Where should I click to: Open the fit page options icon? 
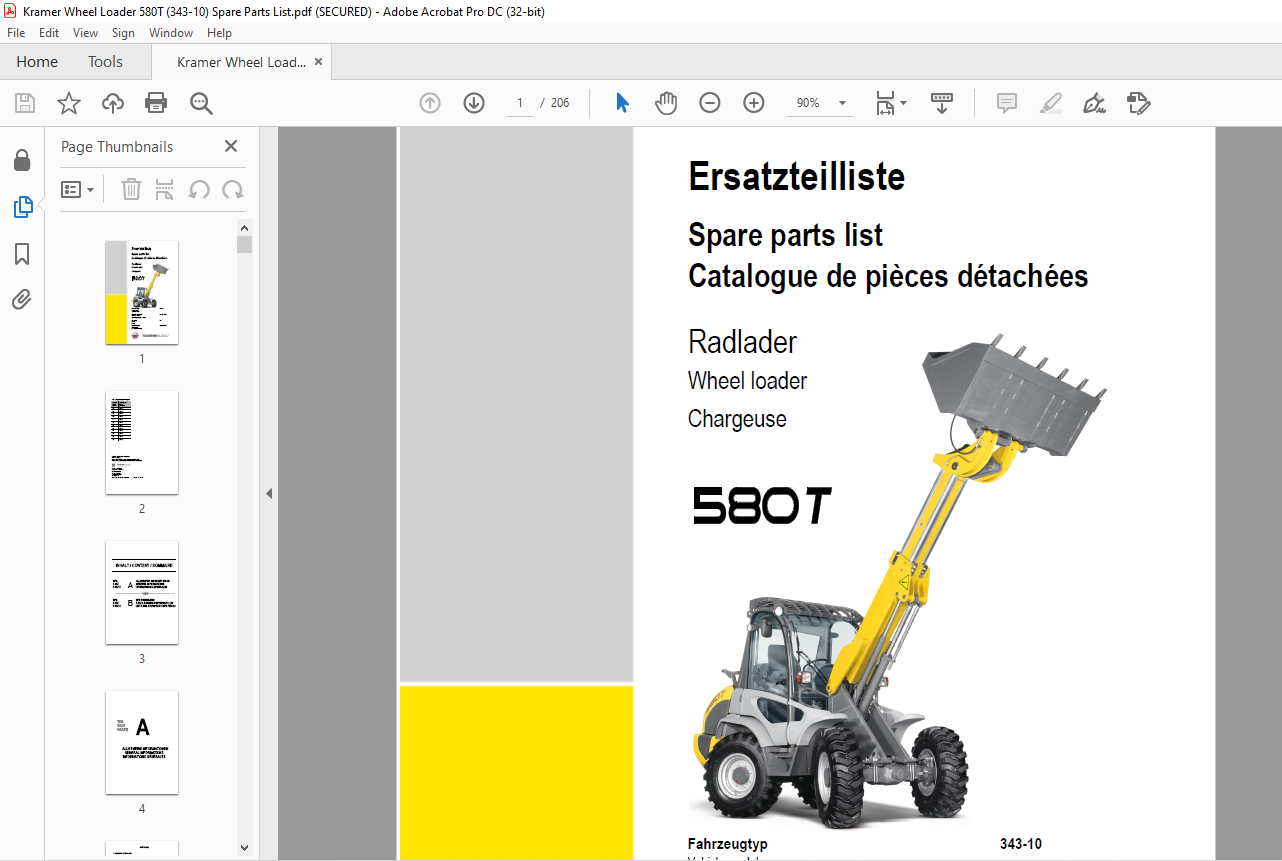click(890, 103)
